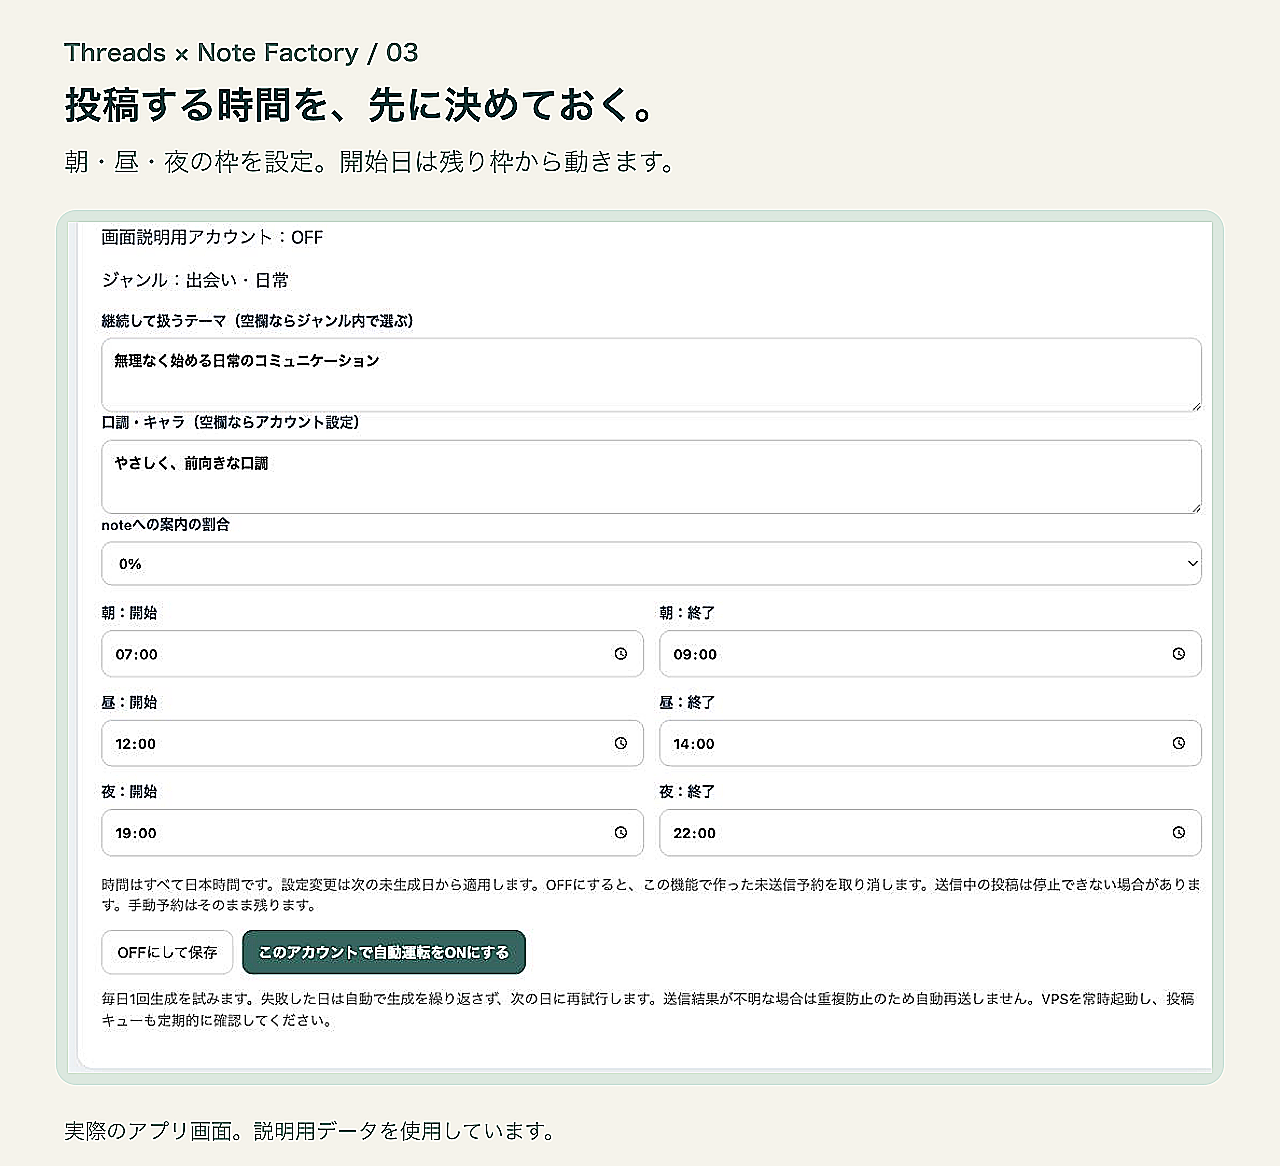Click the 14:00 noon end time value

pyautogui.click(x=694, y=744)
